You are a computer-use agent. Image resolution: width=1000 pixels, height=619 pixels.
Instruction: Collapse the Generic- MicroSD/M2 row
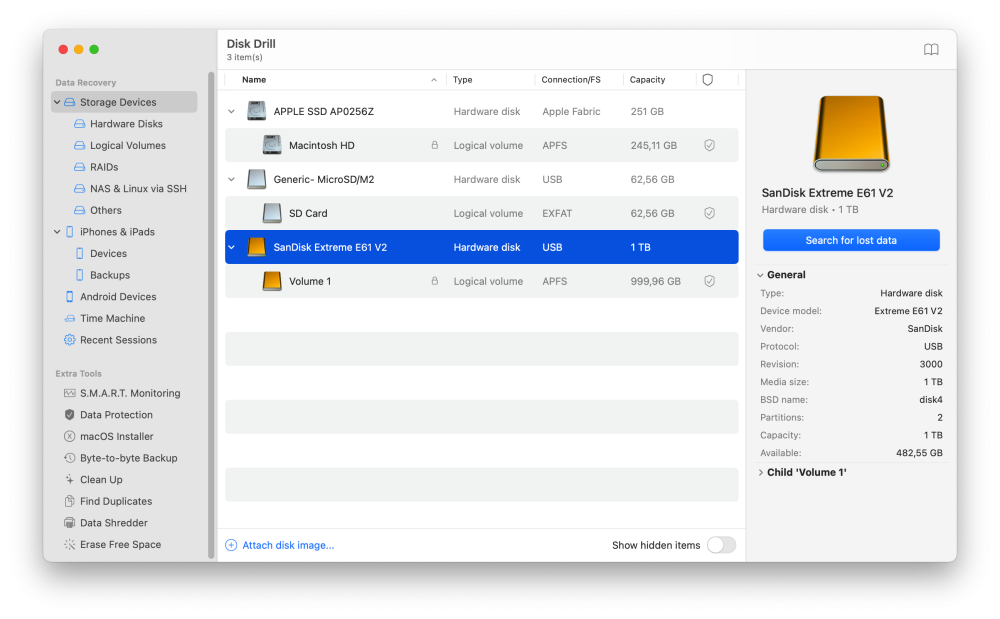click(x=232, y=180)
